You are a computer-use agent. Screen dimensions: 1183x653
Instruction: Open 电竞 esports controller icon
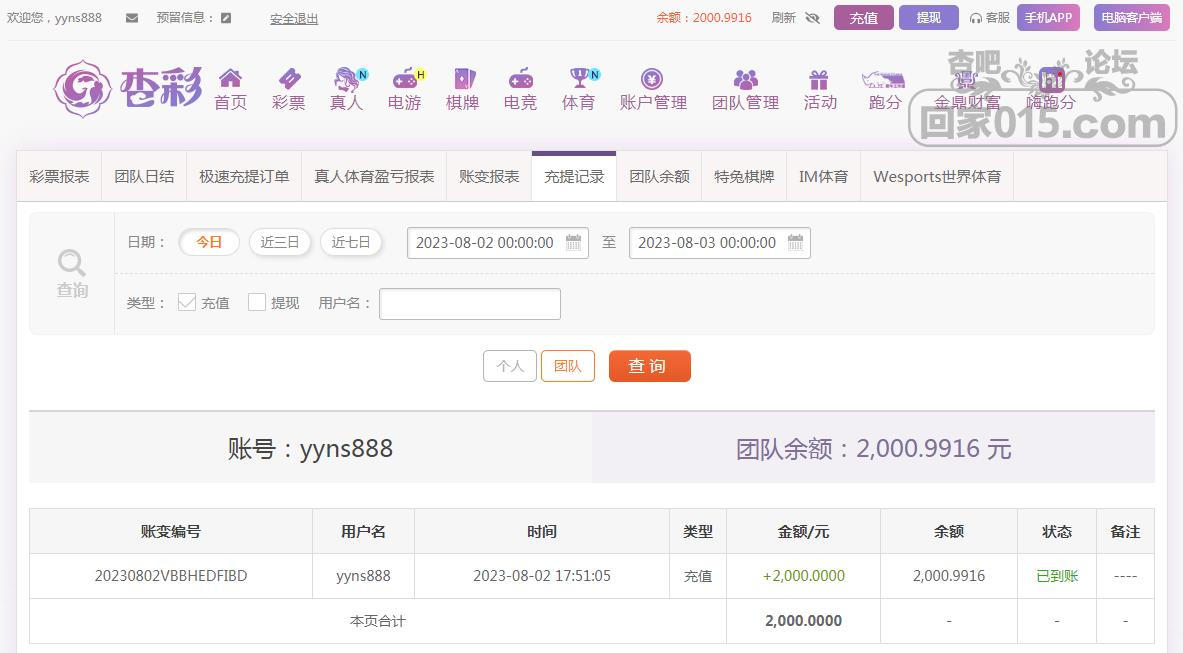point(521,78)
